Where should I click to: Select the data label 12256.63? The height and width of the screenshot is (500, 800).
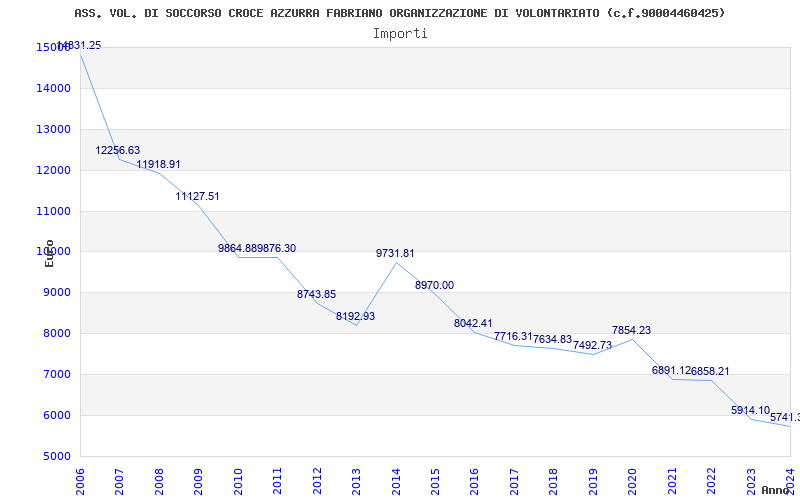point(117,151)
